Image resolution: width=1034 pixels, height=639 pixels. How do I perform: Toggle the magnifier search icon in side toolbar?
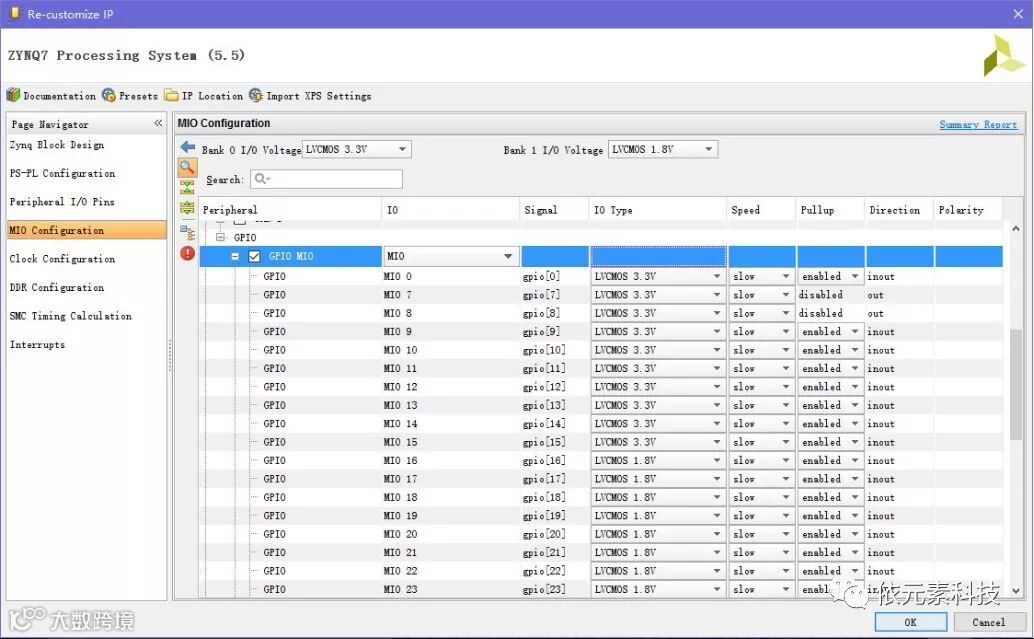tap(187, 167)
